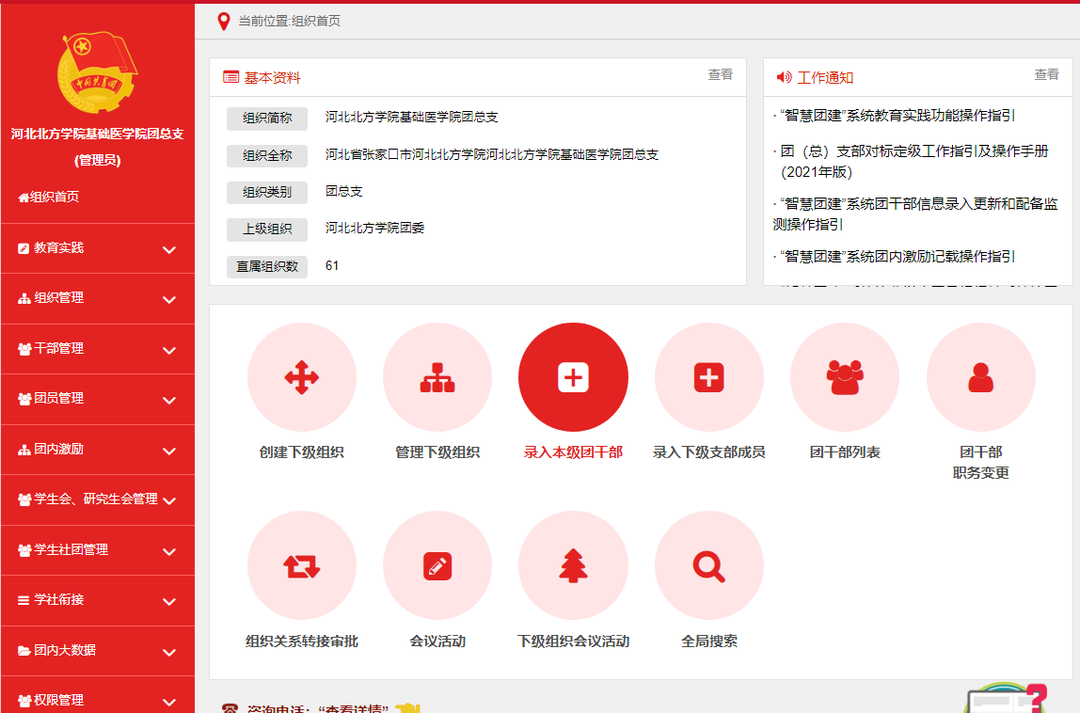Expand 组织管理 chevron arrow
This screenshot has height=713, width=1080.
(x=169, y=300)
